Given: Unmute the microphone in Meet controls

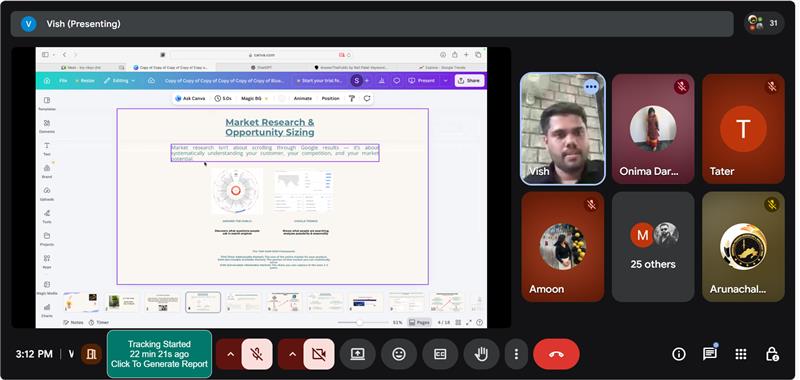Looking at the screenshot, I should pos(257,354).
